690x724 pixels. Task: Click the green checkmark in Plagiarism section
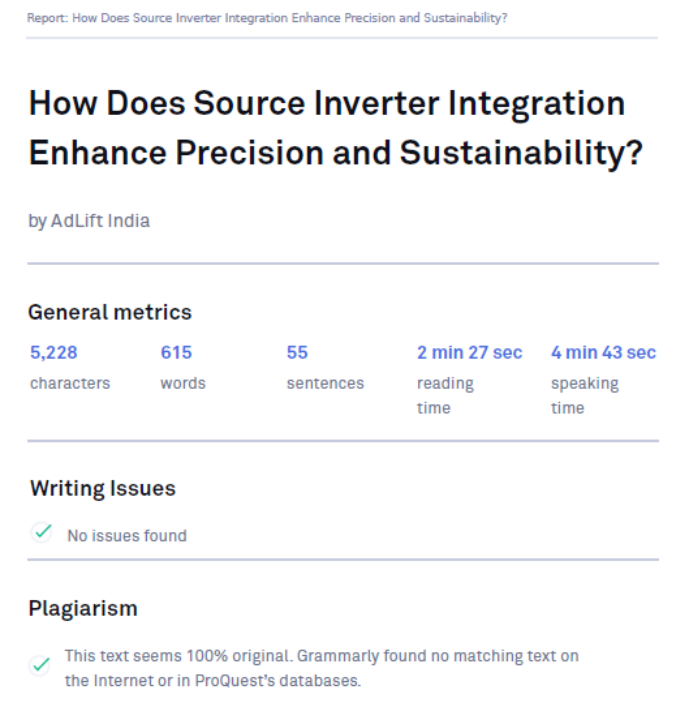40,665
